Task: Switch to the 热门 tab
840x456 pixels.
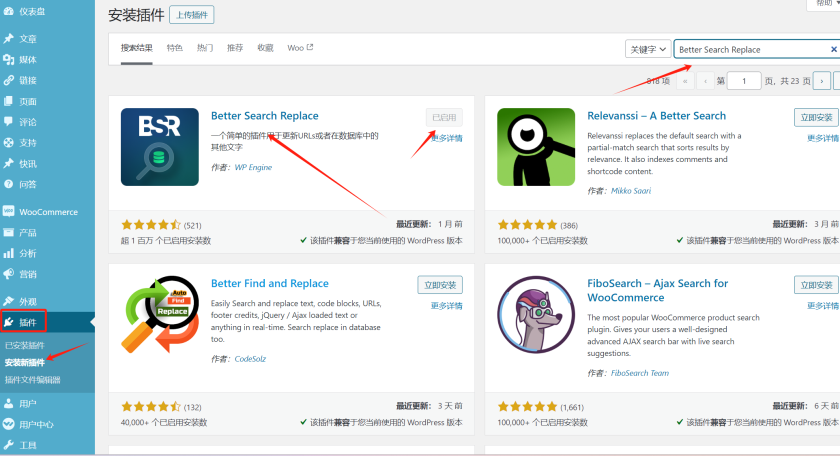Action: 205,48
